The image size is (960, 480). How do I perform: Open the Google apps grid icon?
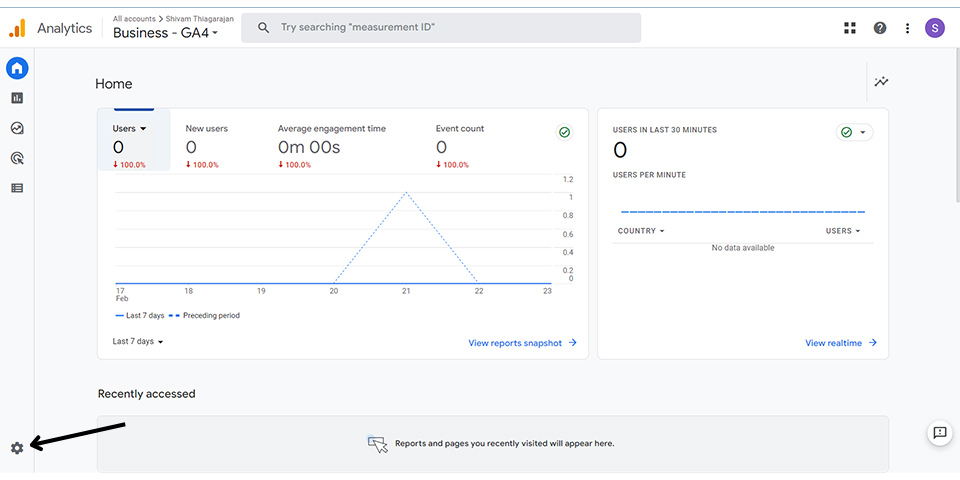(x=850, y=28)
